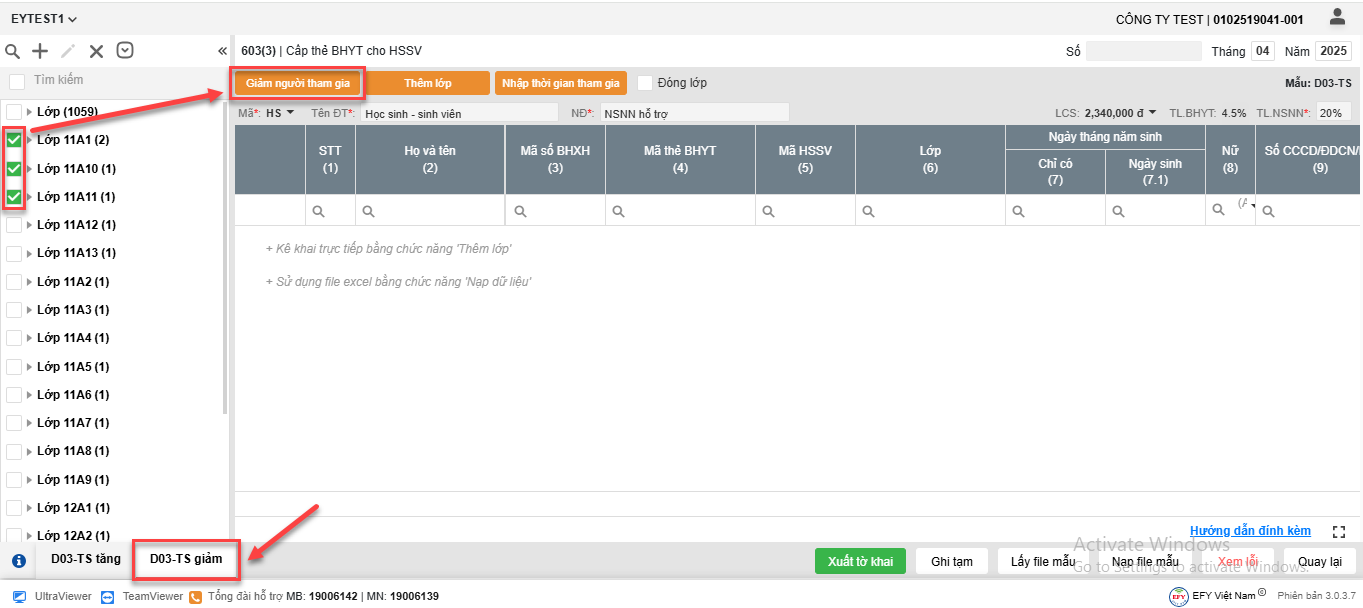The height and width of the screenshot is (608, 1363).
Task: Select the D03-TS giảm tab
Action: point(186,559)
